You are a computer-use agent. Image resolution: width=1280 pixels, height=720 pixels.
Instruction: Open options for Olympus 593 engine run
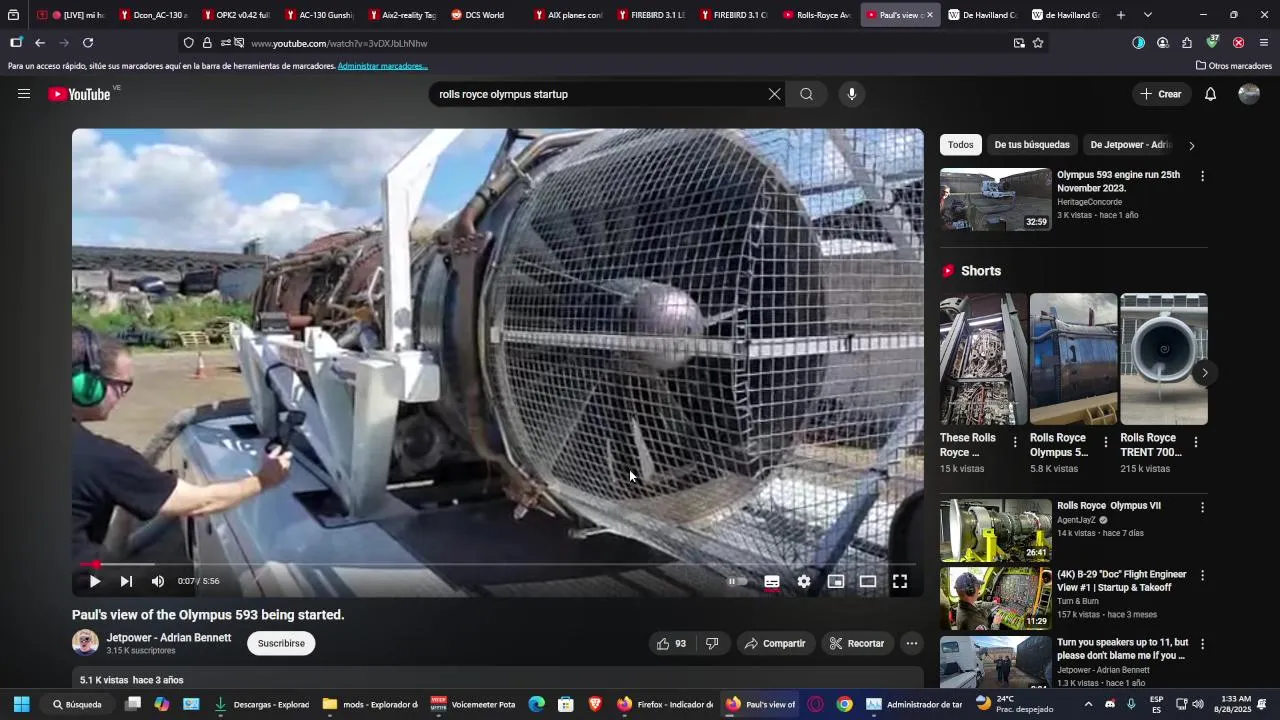point(1202,176)
